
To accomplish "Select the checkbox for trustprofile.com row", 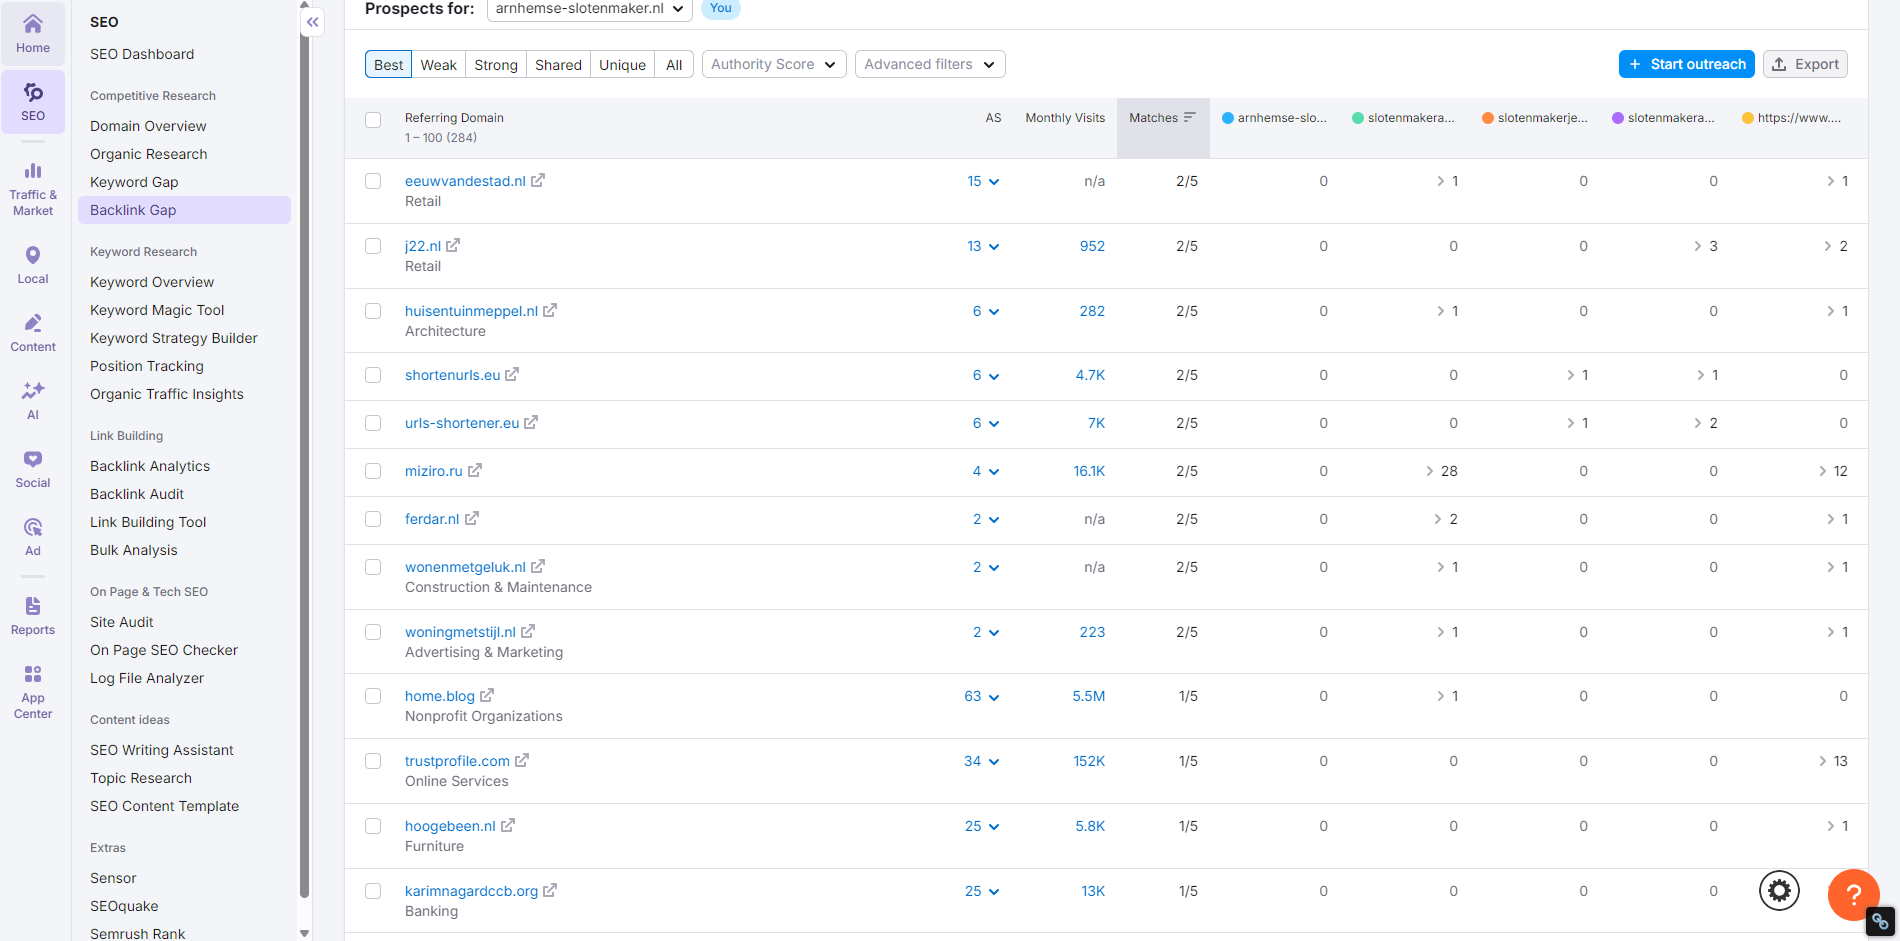I will pos(373,761).
